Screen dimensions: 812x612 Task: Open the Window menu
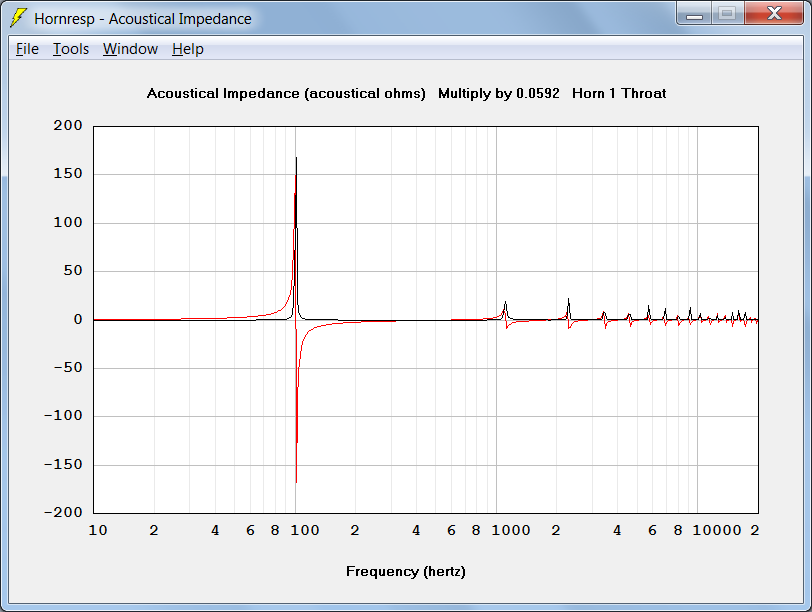click(x=130, y=49)
